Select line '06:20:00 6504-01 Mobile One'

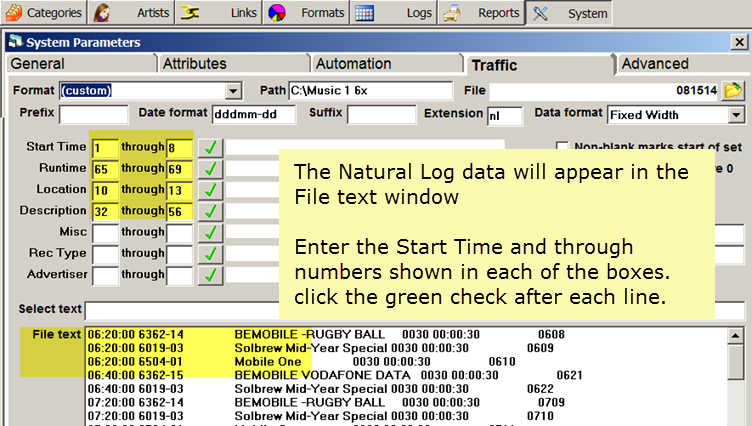tap(301, 361)
